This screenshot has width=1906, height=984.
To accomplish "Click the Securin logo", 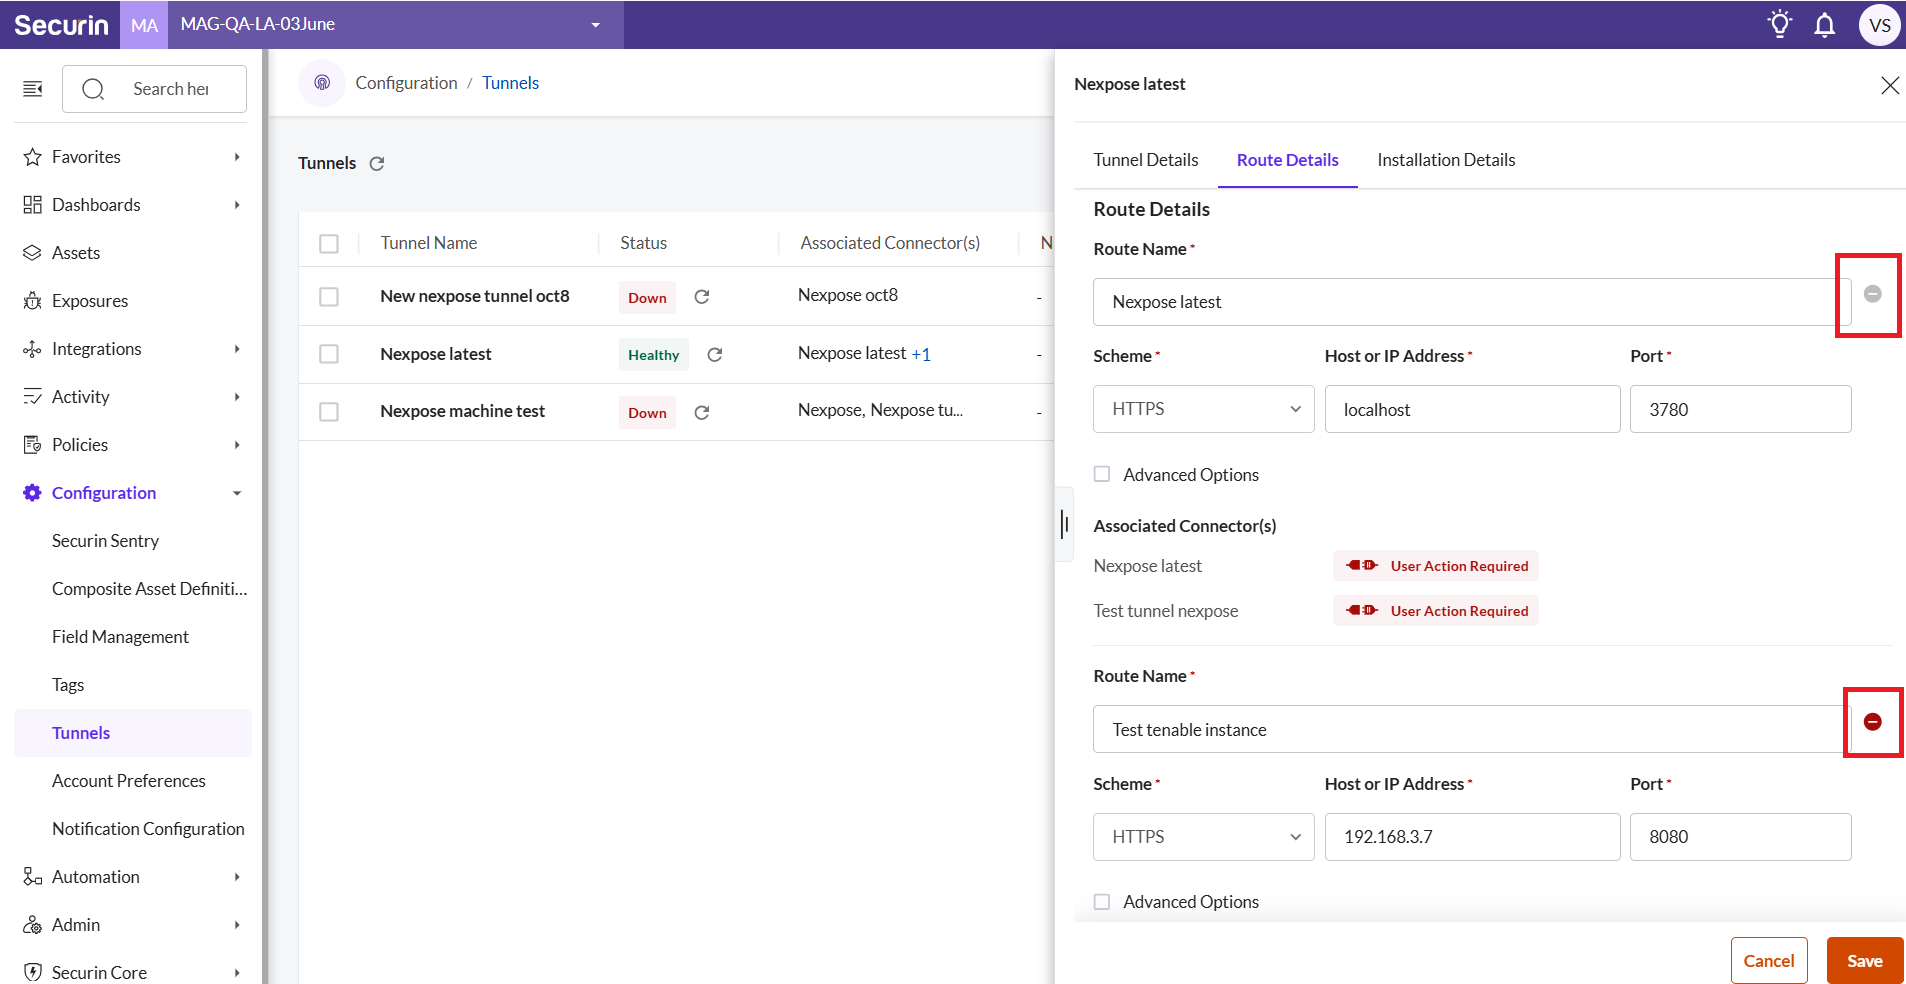I will (61, 25).
